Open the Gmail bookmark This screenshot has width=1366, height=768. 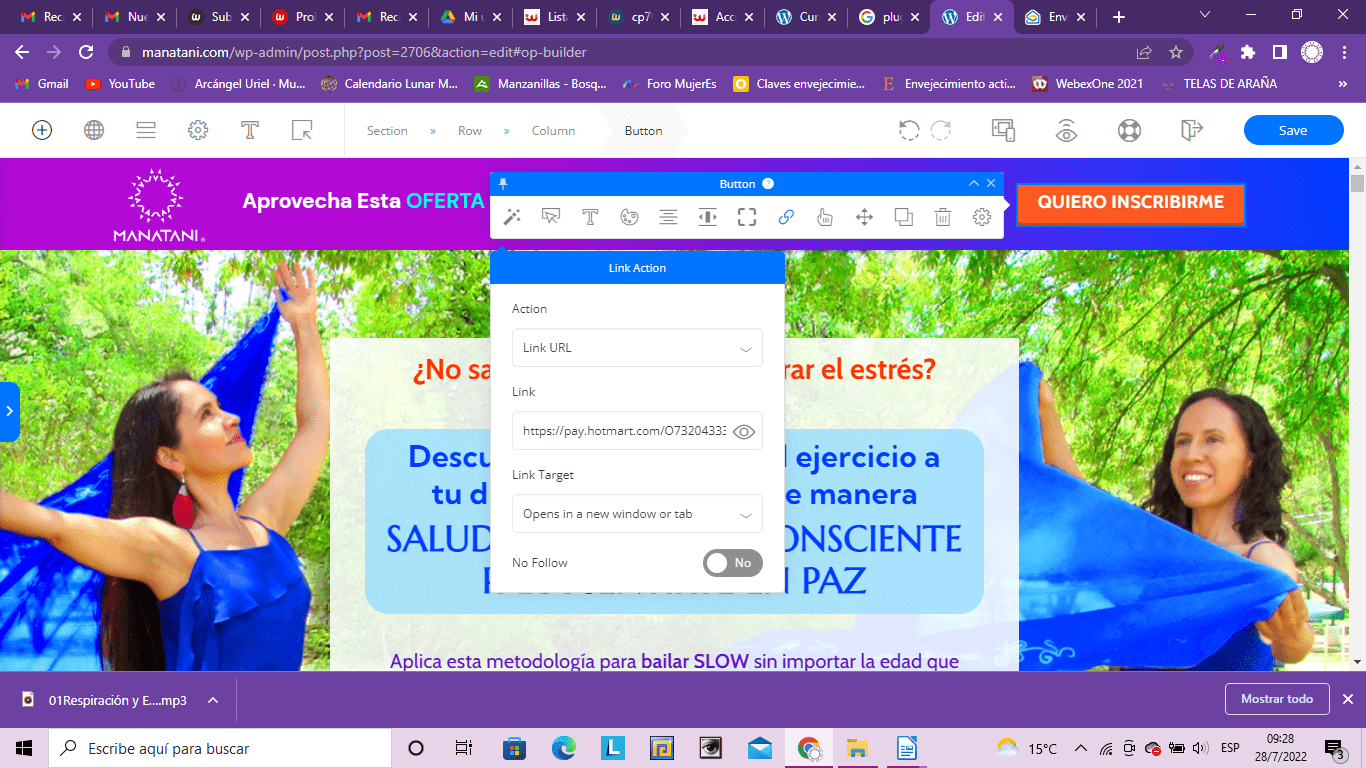tap(42, 84)
